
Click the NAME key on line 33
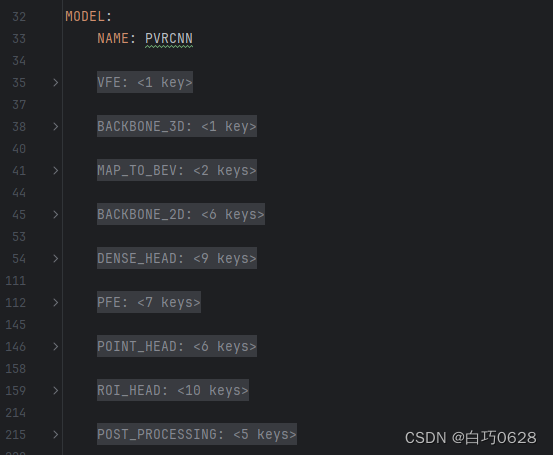tap(113, 38)
